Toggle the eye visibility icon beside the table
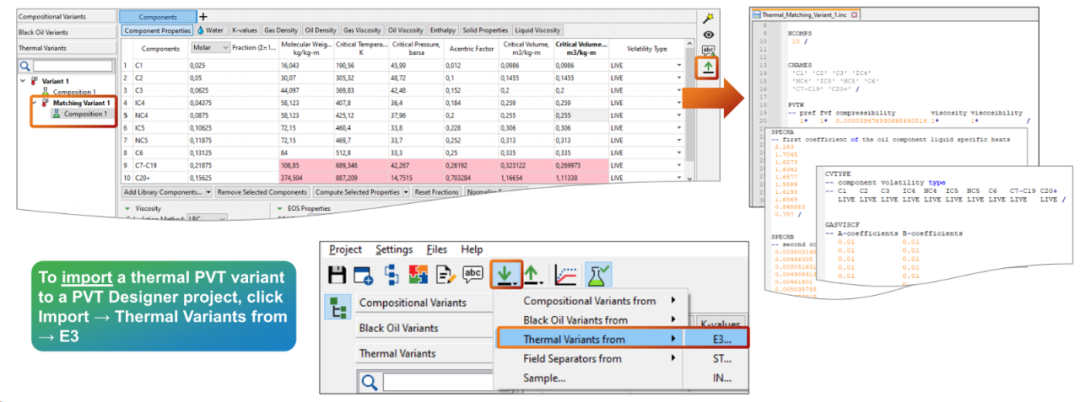Viewport: 1080px width, 402px height. (709, 34)
